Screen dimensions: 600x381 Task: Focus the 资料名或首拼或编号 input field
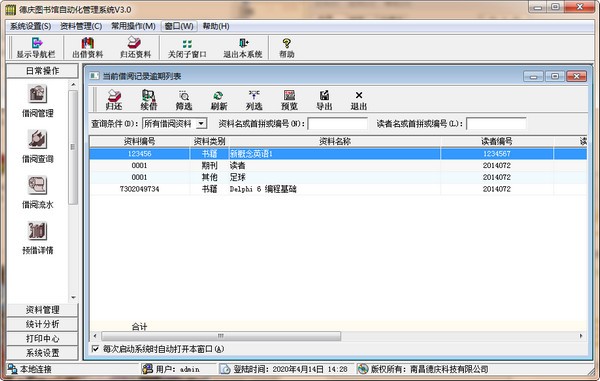[x=338, y=124]
